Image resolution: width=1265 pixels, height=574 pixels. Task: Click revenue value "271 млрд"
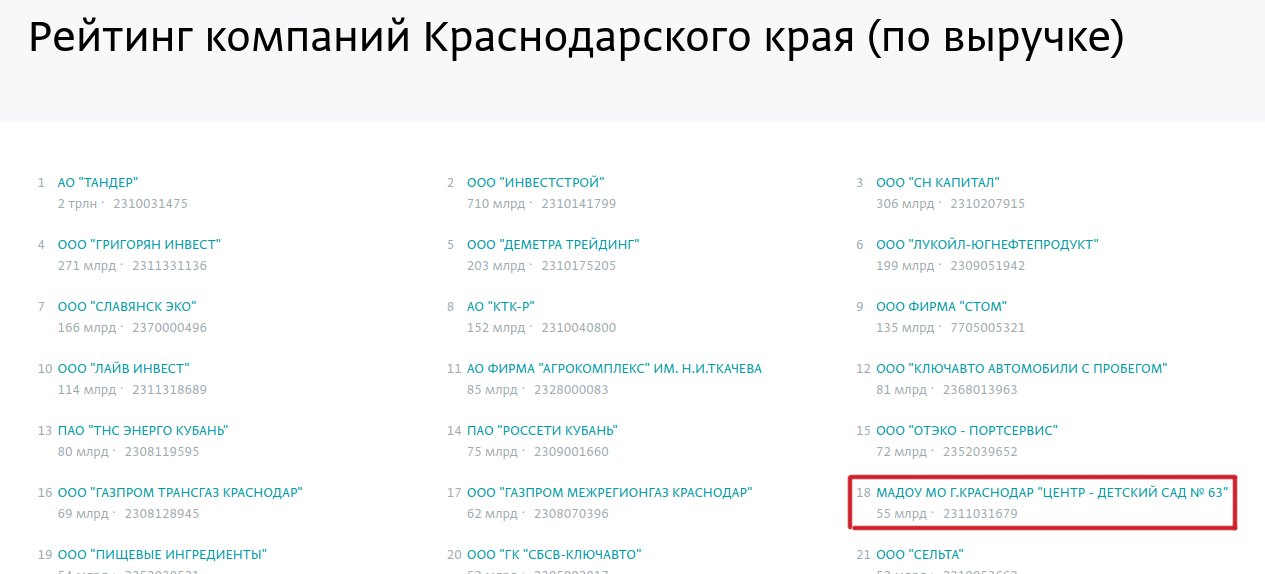(87, 266)
